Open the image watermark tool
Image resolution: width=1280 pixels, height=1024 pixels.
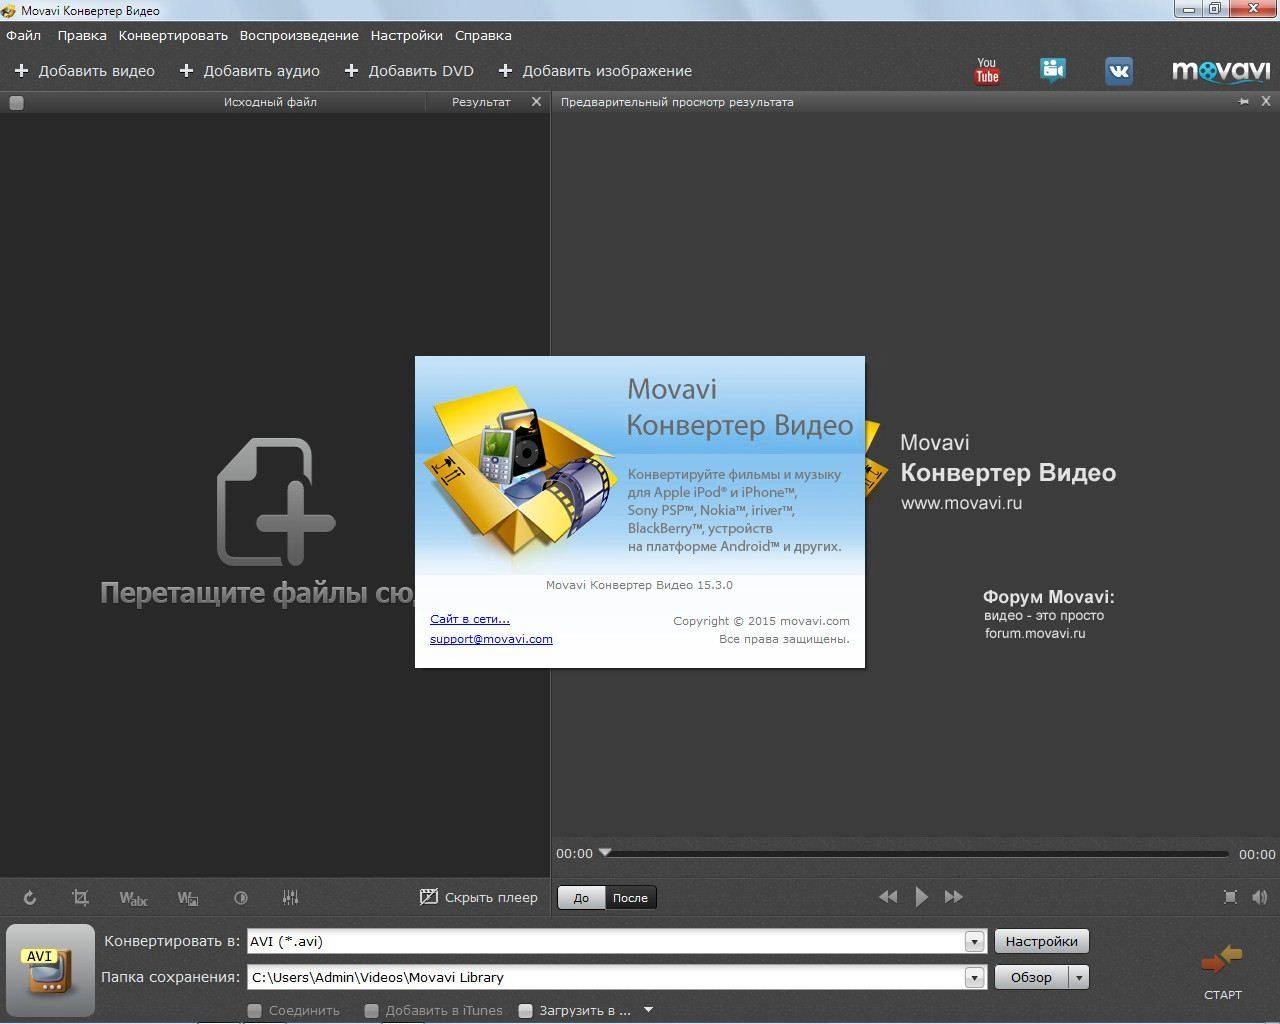point(187,898)
